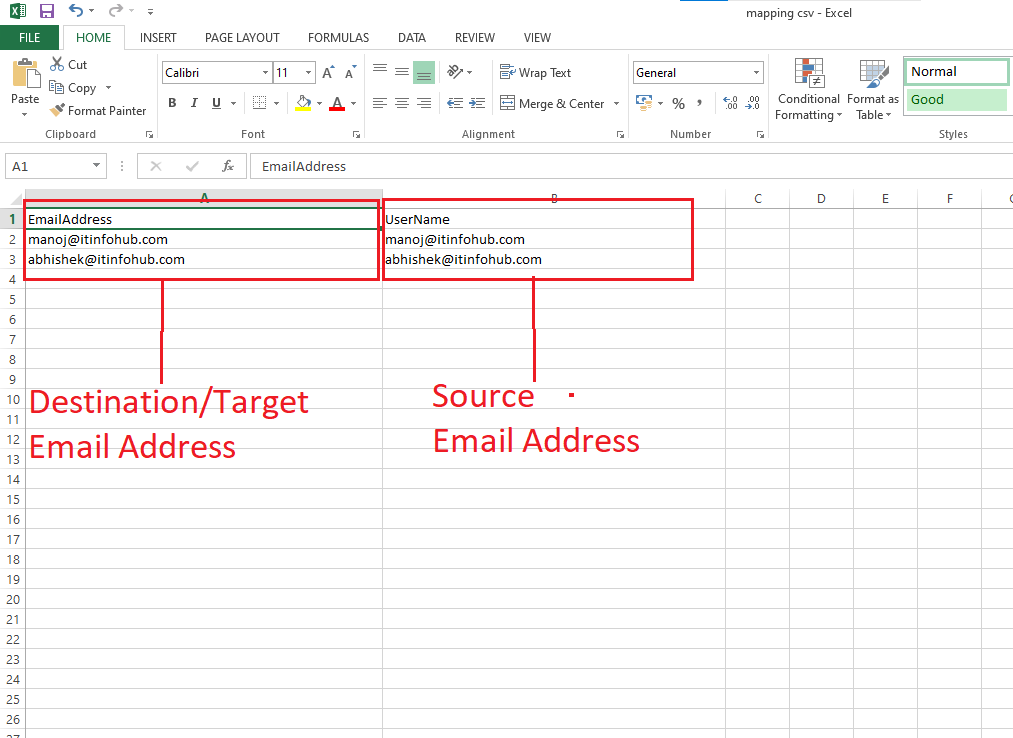
Task: Set Middle Align for cell text
Action: click(x=402, y=72)
